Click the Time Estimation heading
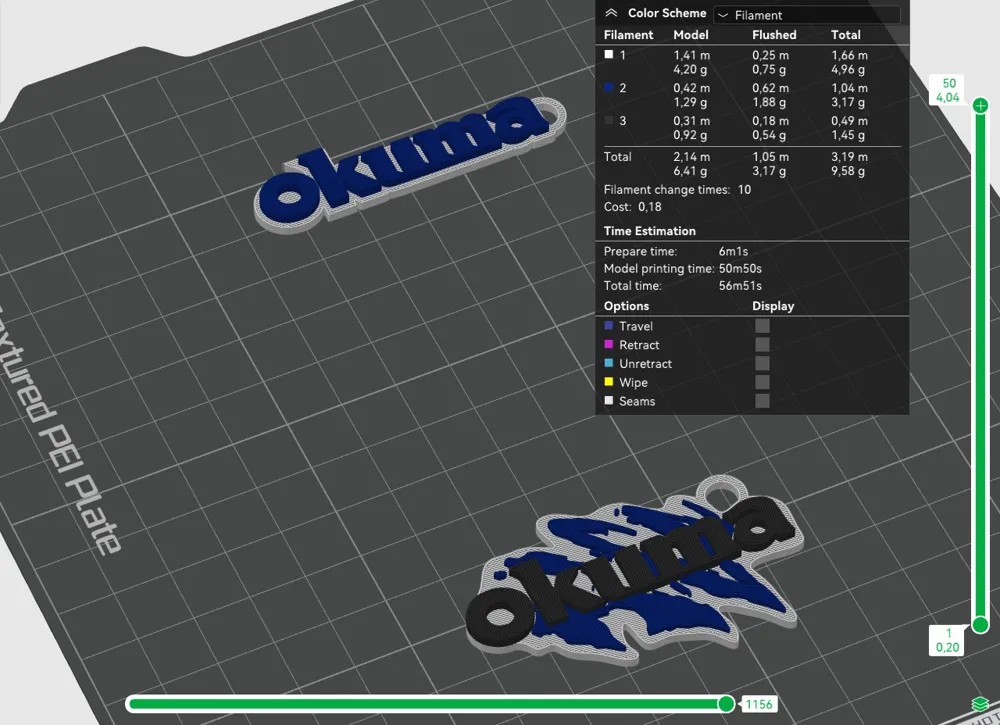Viewport: 1000px width, 725px height. coord(649,231)
